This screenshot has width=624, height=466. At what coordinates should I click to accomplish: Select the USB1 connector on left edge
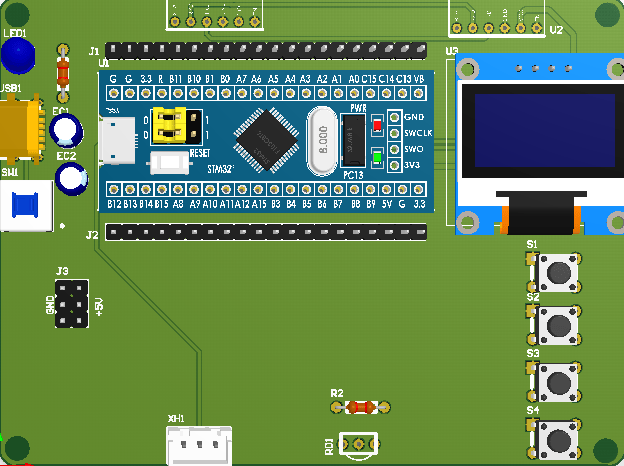click(x=20, y=129)
